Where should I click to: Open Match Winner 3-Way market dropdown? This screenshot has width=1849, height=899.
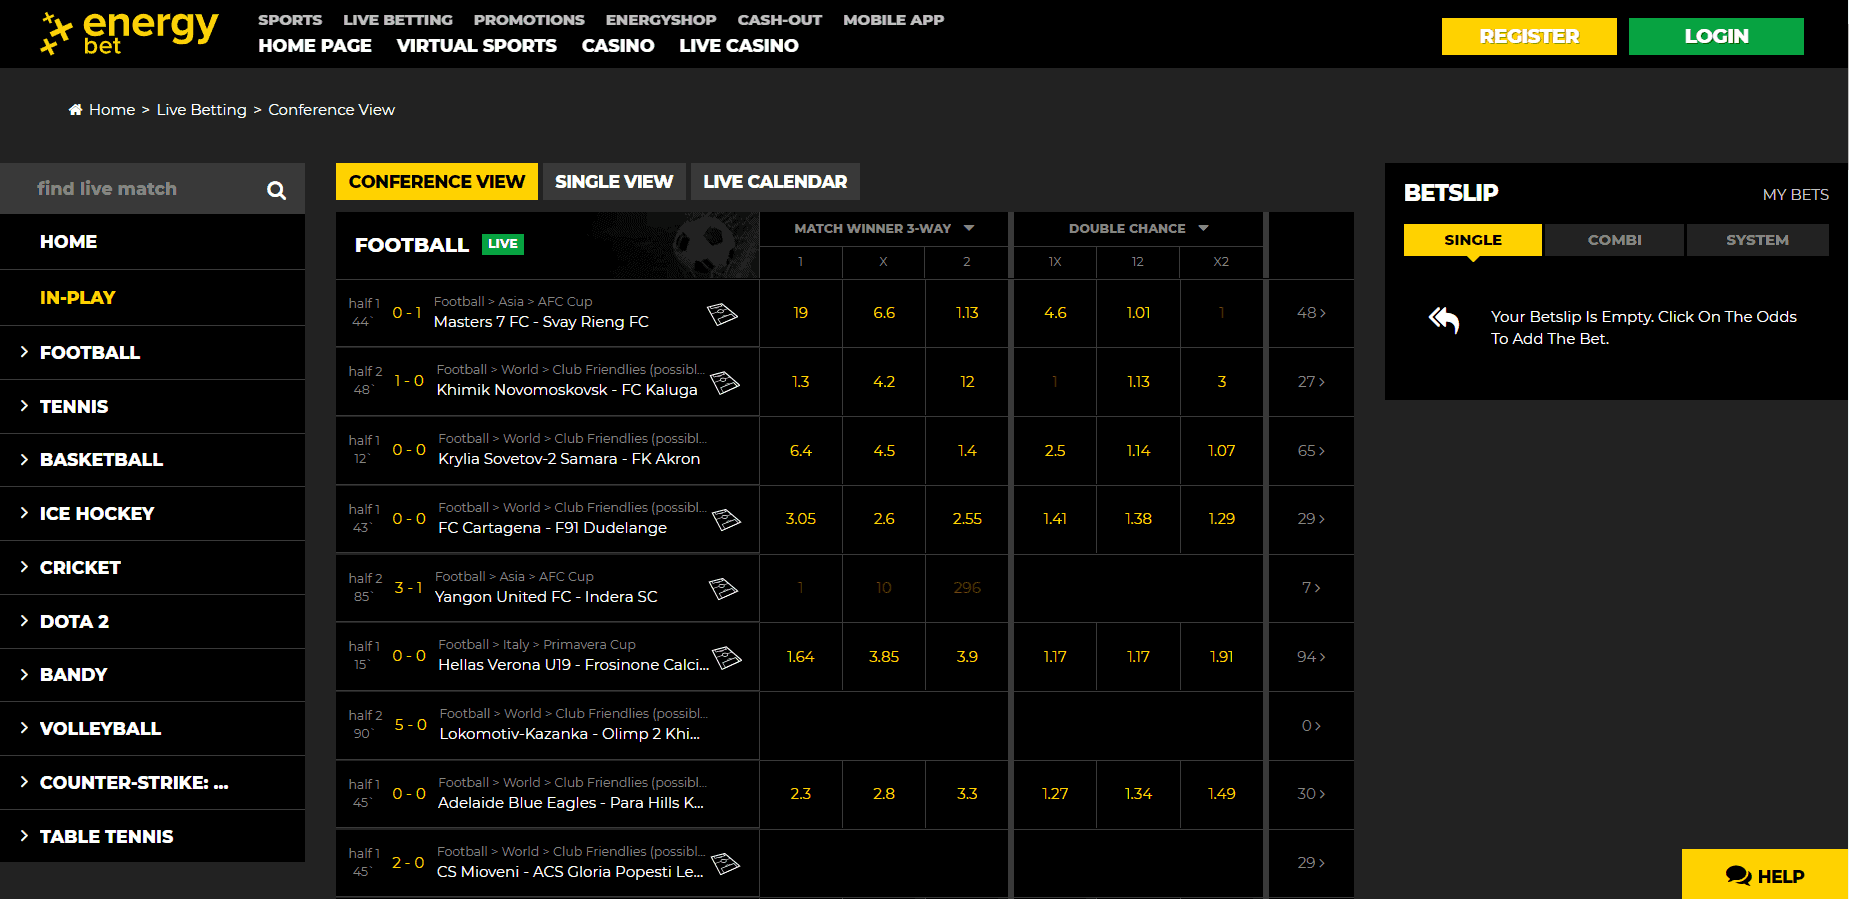pos(884,229)
